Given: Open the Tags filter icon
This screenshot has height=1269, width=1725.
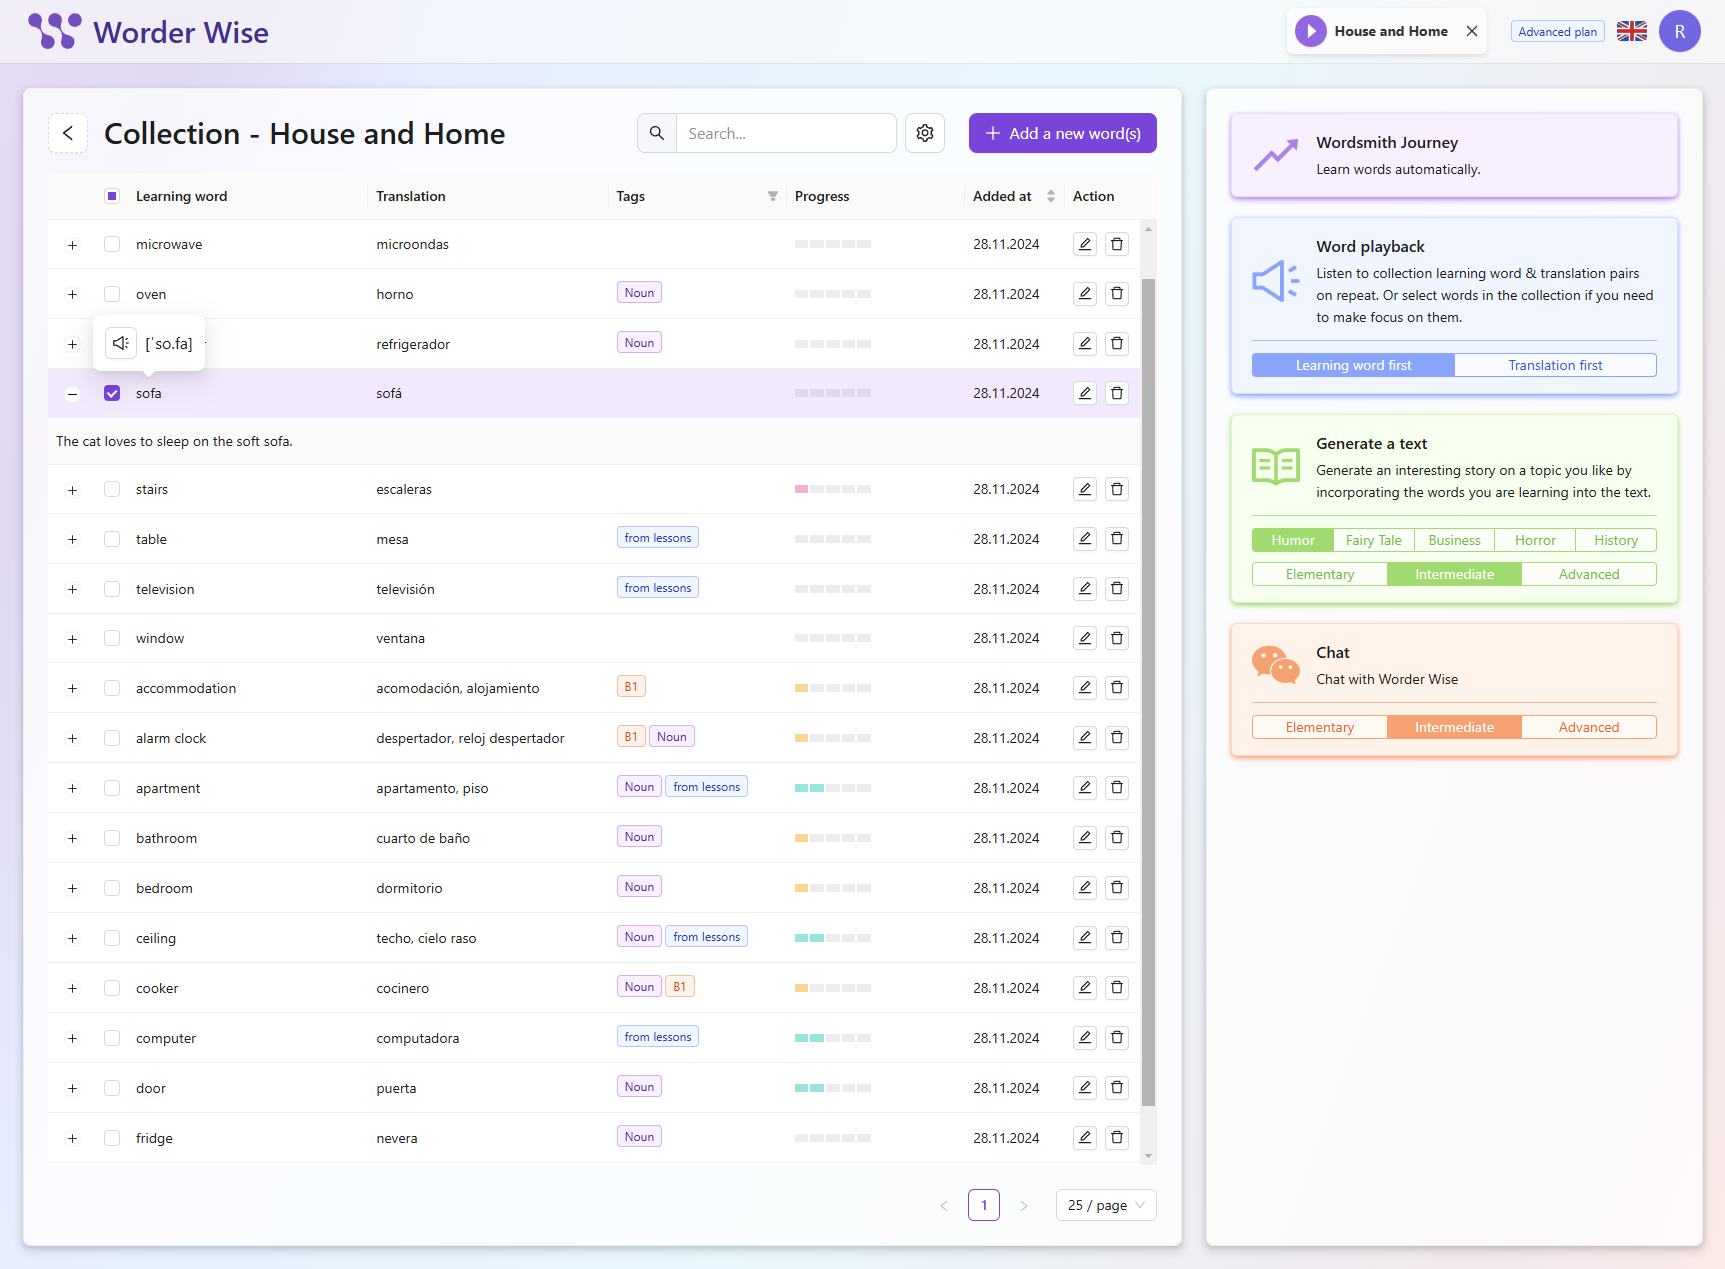Looking at the screenshot, I should pyautogui.click(x=773, y=196).
